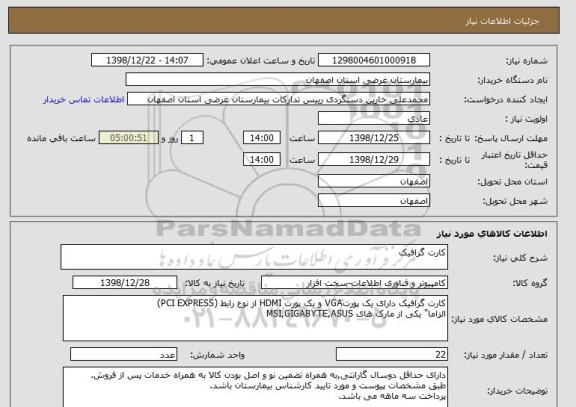Click the unit of measure field عدد
The width and height of the screenshot is (576, 407).
[123, 354]
